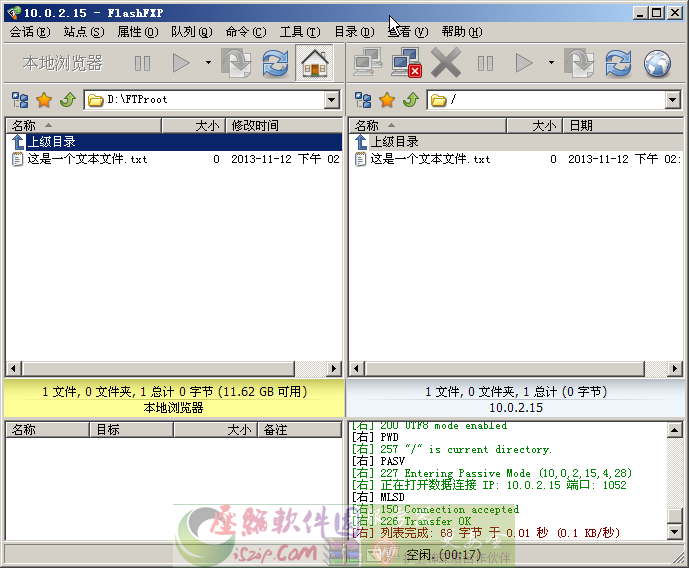The image size is (689, 568).
Task: Open the 目录 menu
Action: tap(354, 32)
